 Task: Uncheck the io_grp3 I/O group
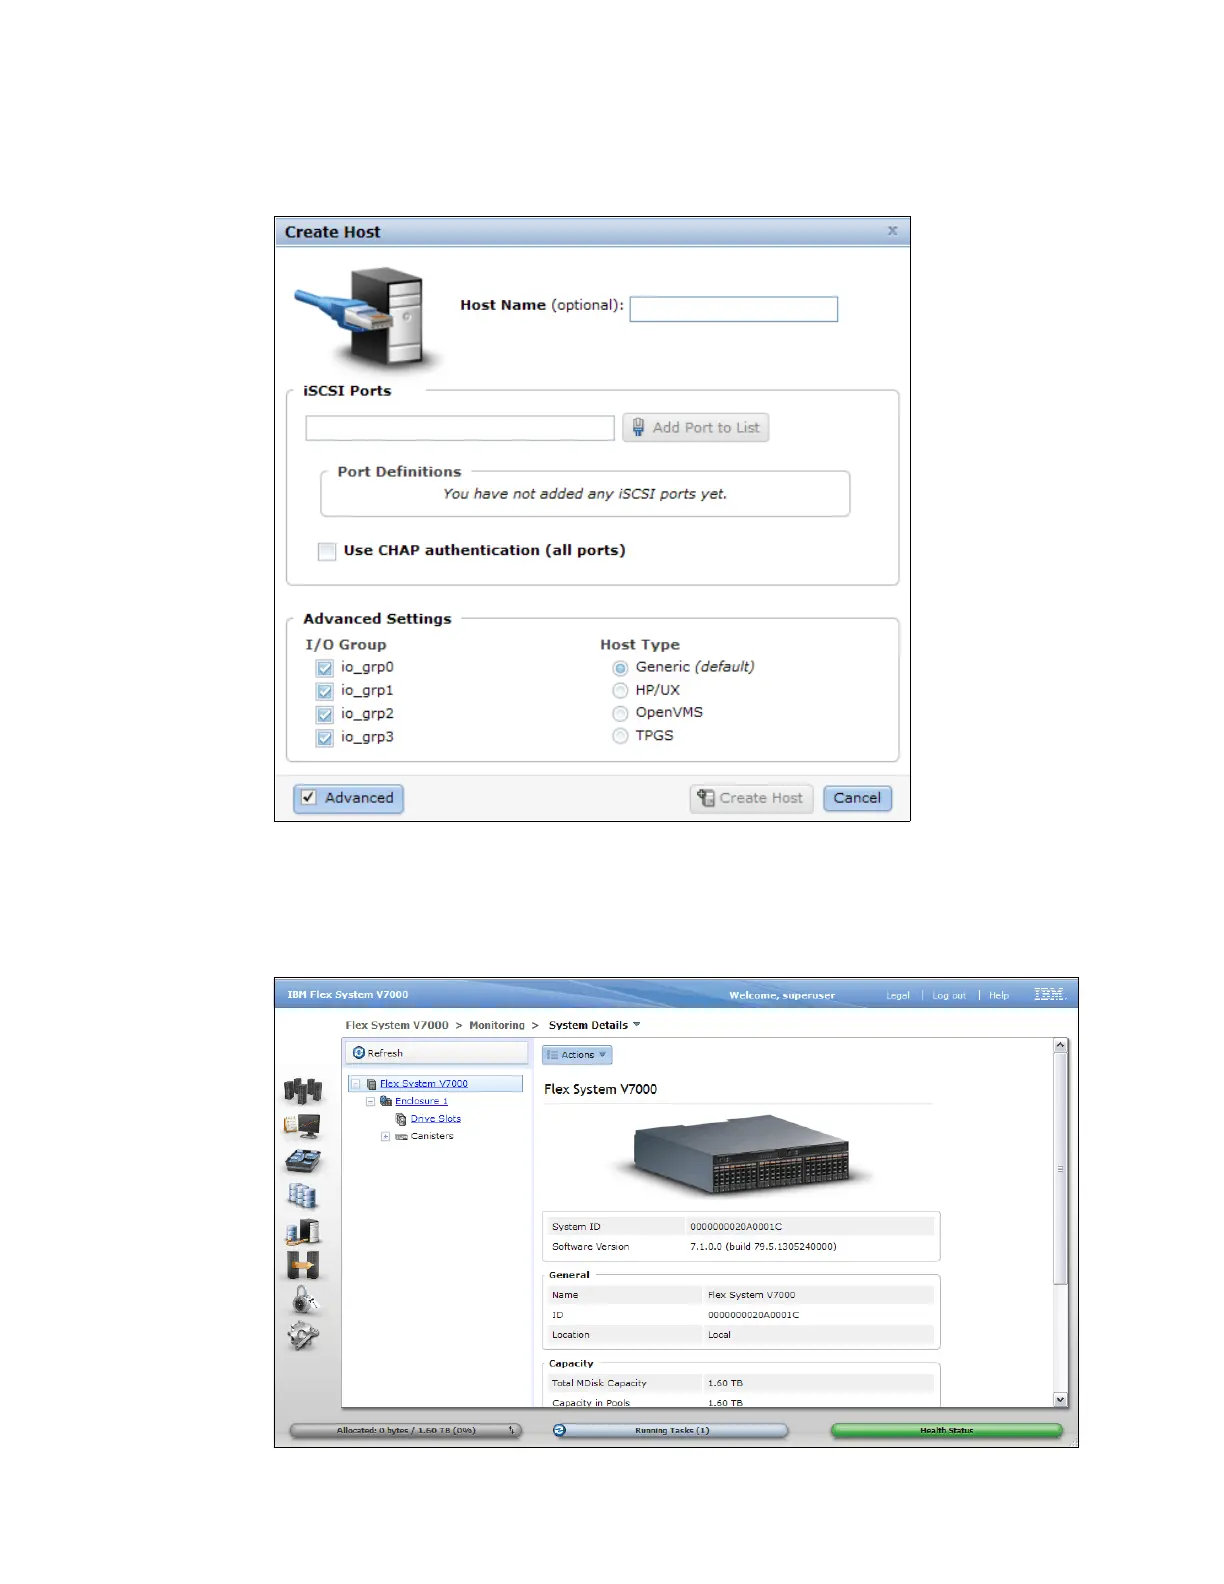coord(325,738)
